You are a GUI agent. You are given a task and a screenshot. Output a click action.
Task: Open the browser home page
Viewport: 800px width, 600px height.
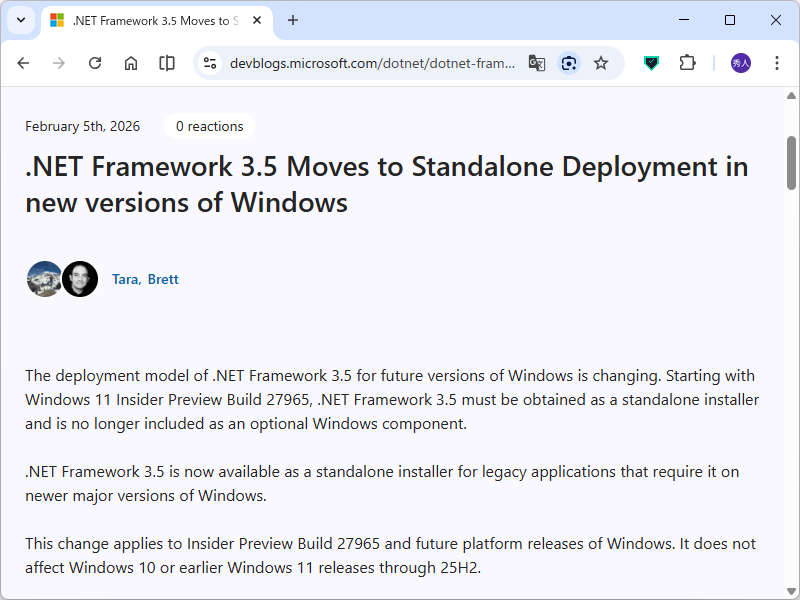coord(131,63)
